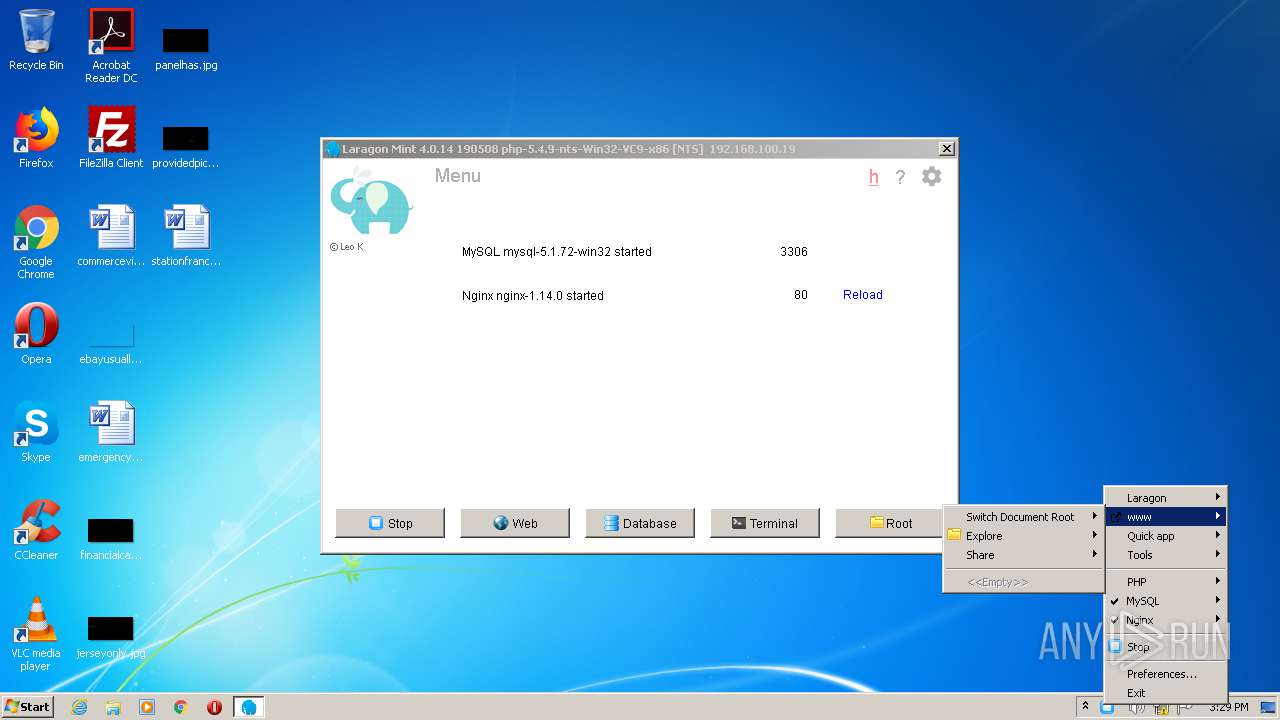Choose Exit from tray menu
Screen dimensions: 1280x720
(x=1165, y=693)
